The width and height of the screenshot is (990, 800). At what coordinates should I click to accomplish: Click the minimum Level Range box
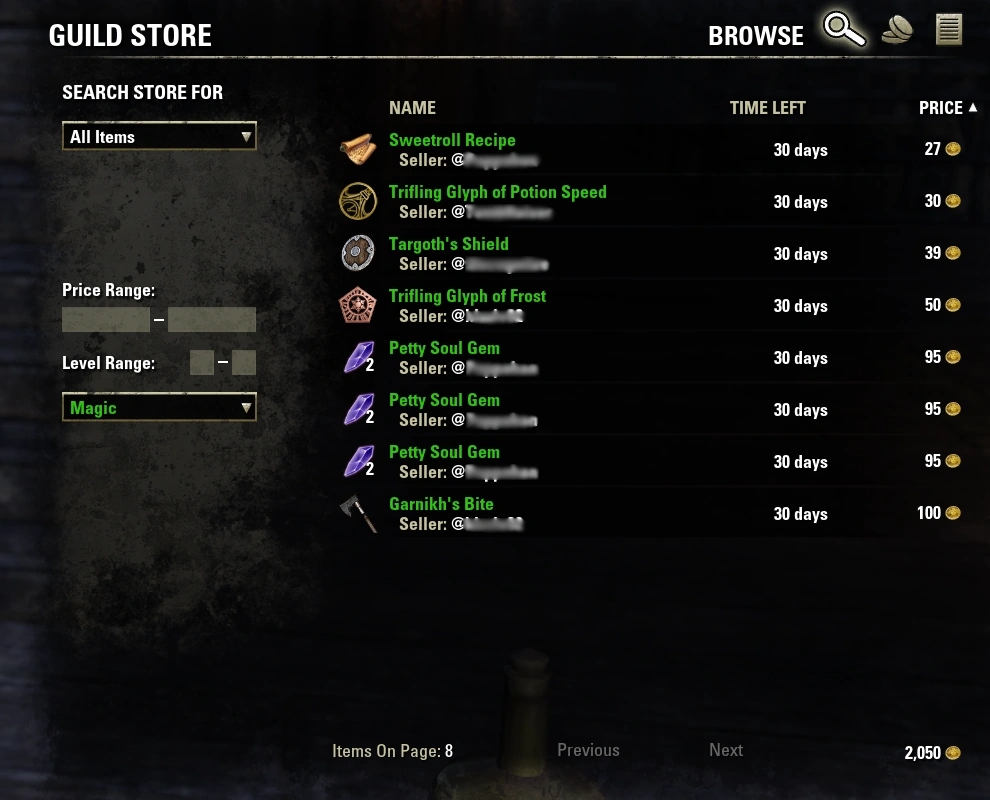click(202, 363)
